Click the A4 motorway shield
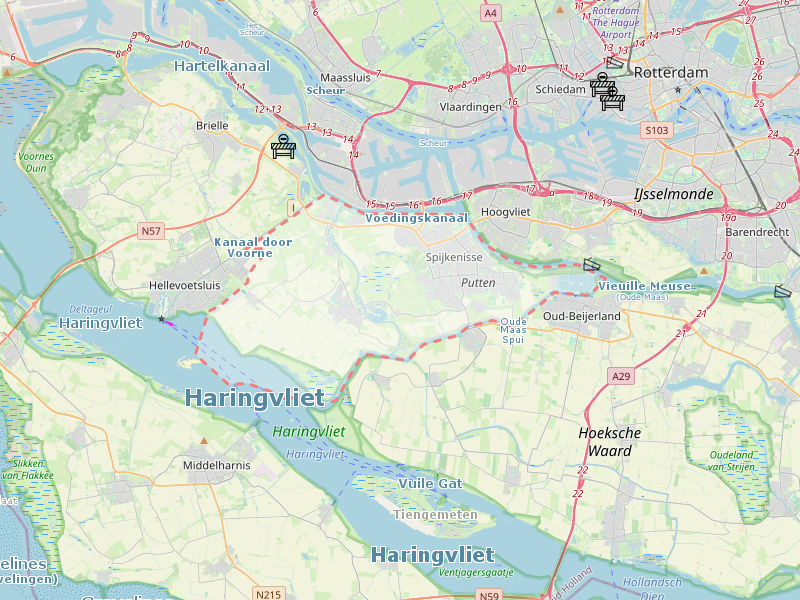Screen dimensions: 800x600 [490, 13]
